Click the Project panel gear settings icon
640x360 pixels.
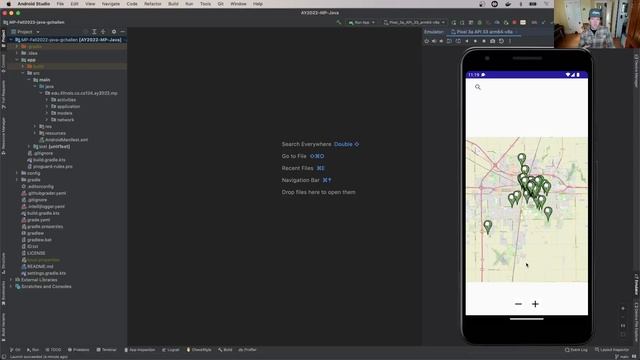click(x=114, y=32)
